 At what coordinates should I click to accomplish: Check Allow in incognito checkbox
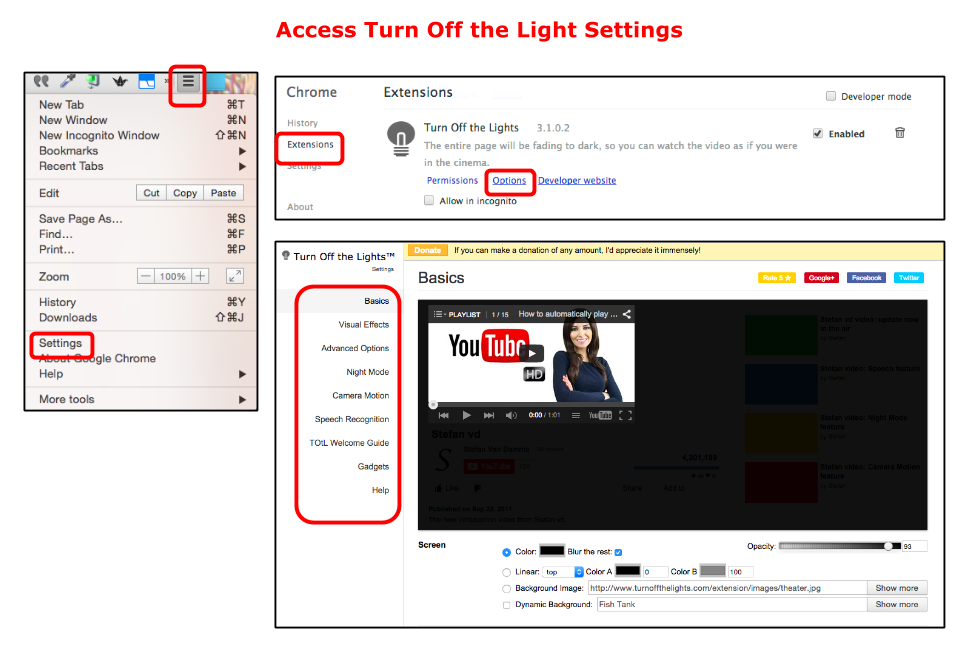pyautogui.click(x=429, y=200)
